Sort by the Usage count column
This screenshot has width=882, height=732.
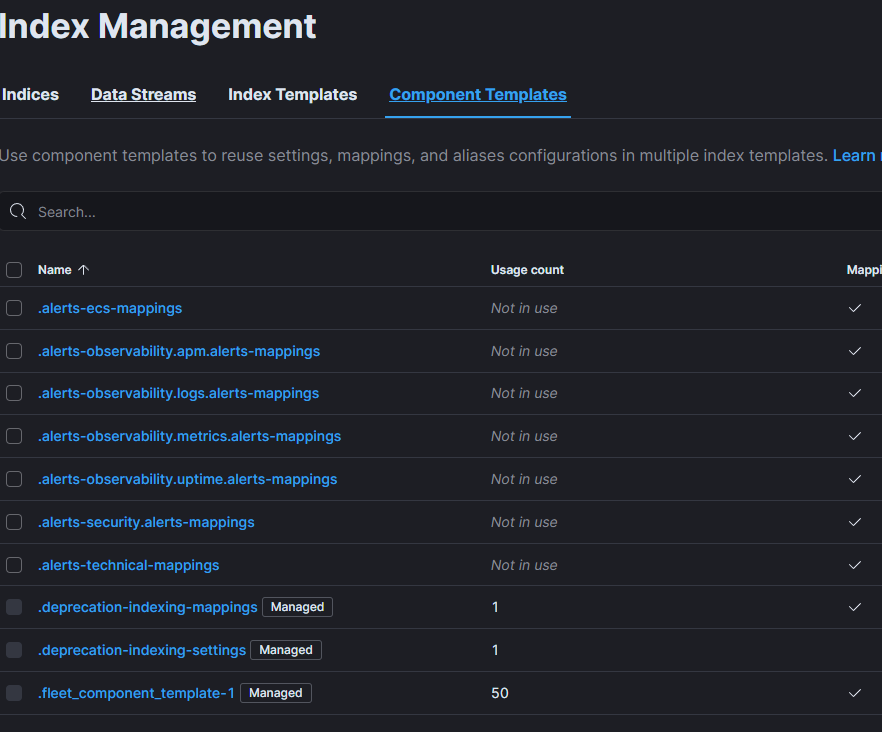tap(527, 270)
